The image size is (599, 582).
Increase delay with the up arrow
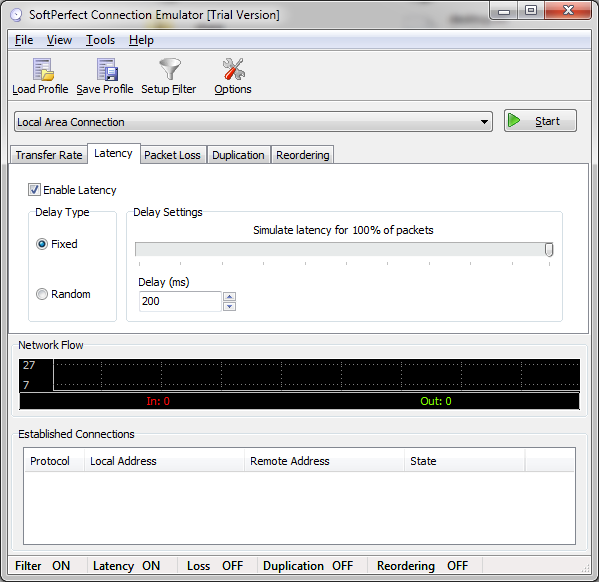point(229,297)
